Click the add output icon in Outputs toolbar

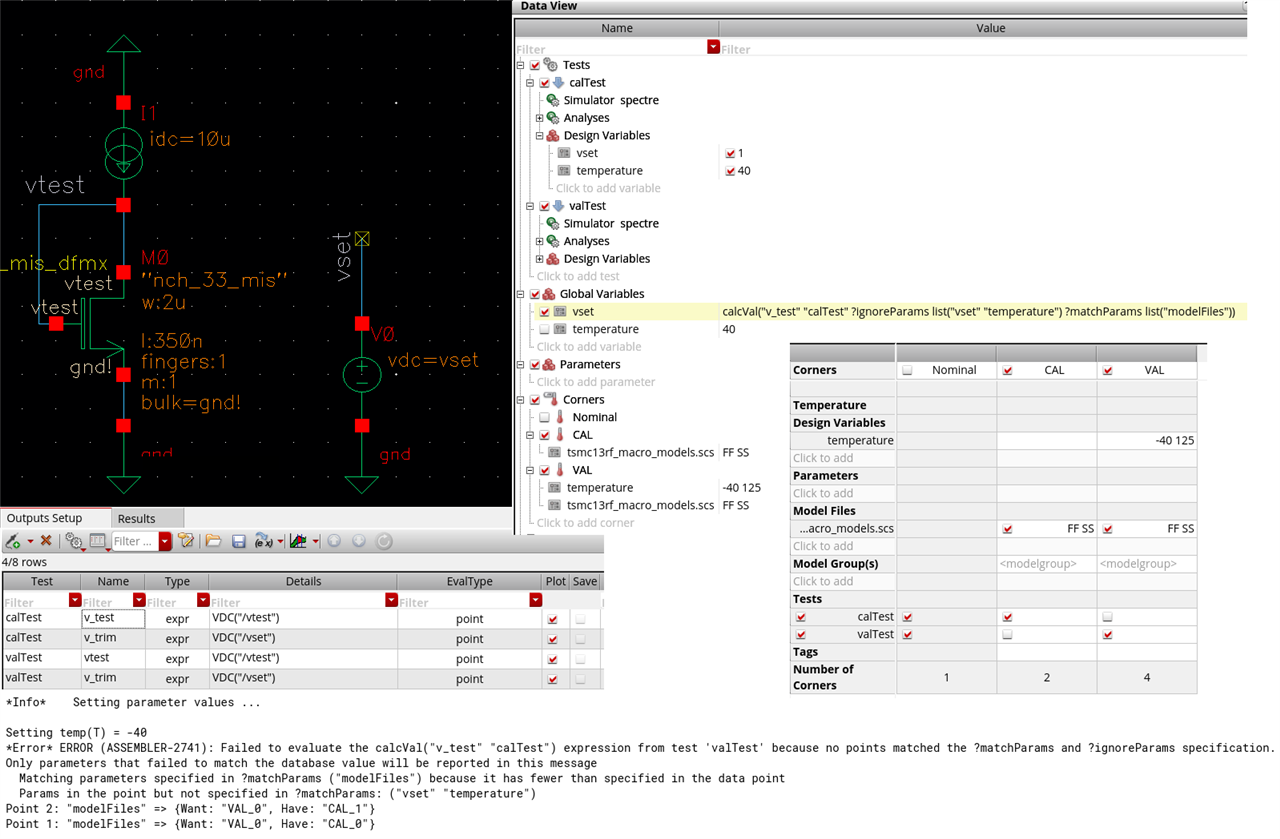click(13, 541)
